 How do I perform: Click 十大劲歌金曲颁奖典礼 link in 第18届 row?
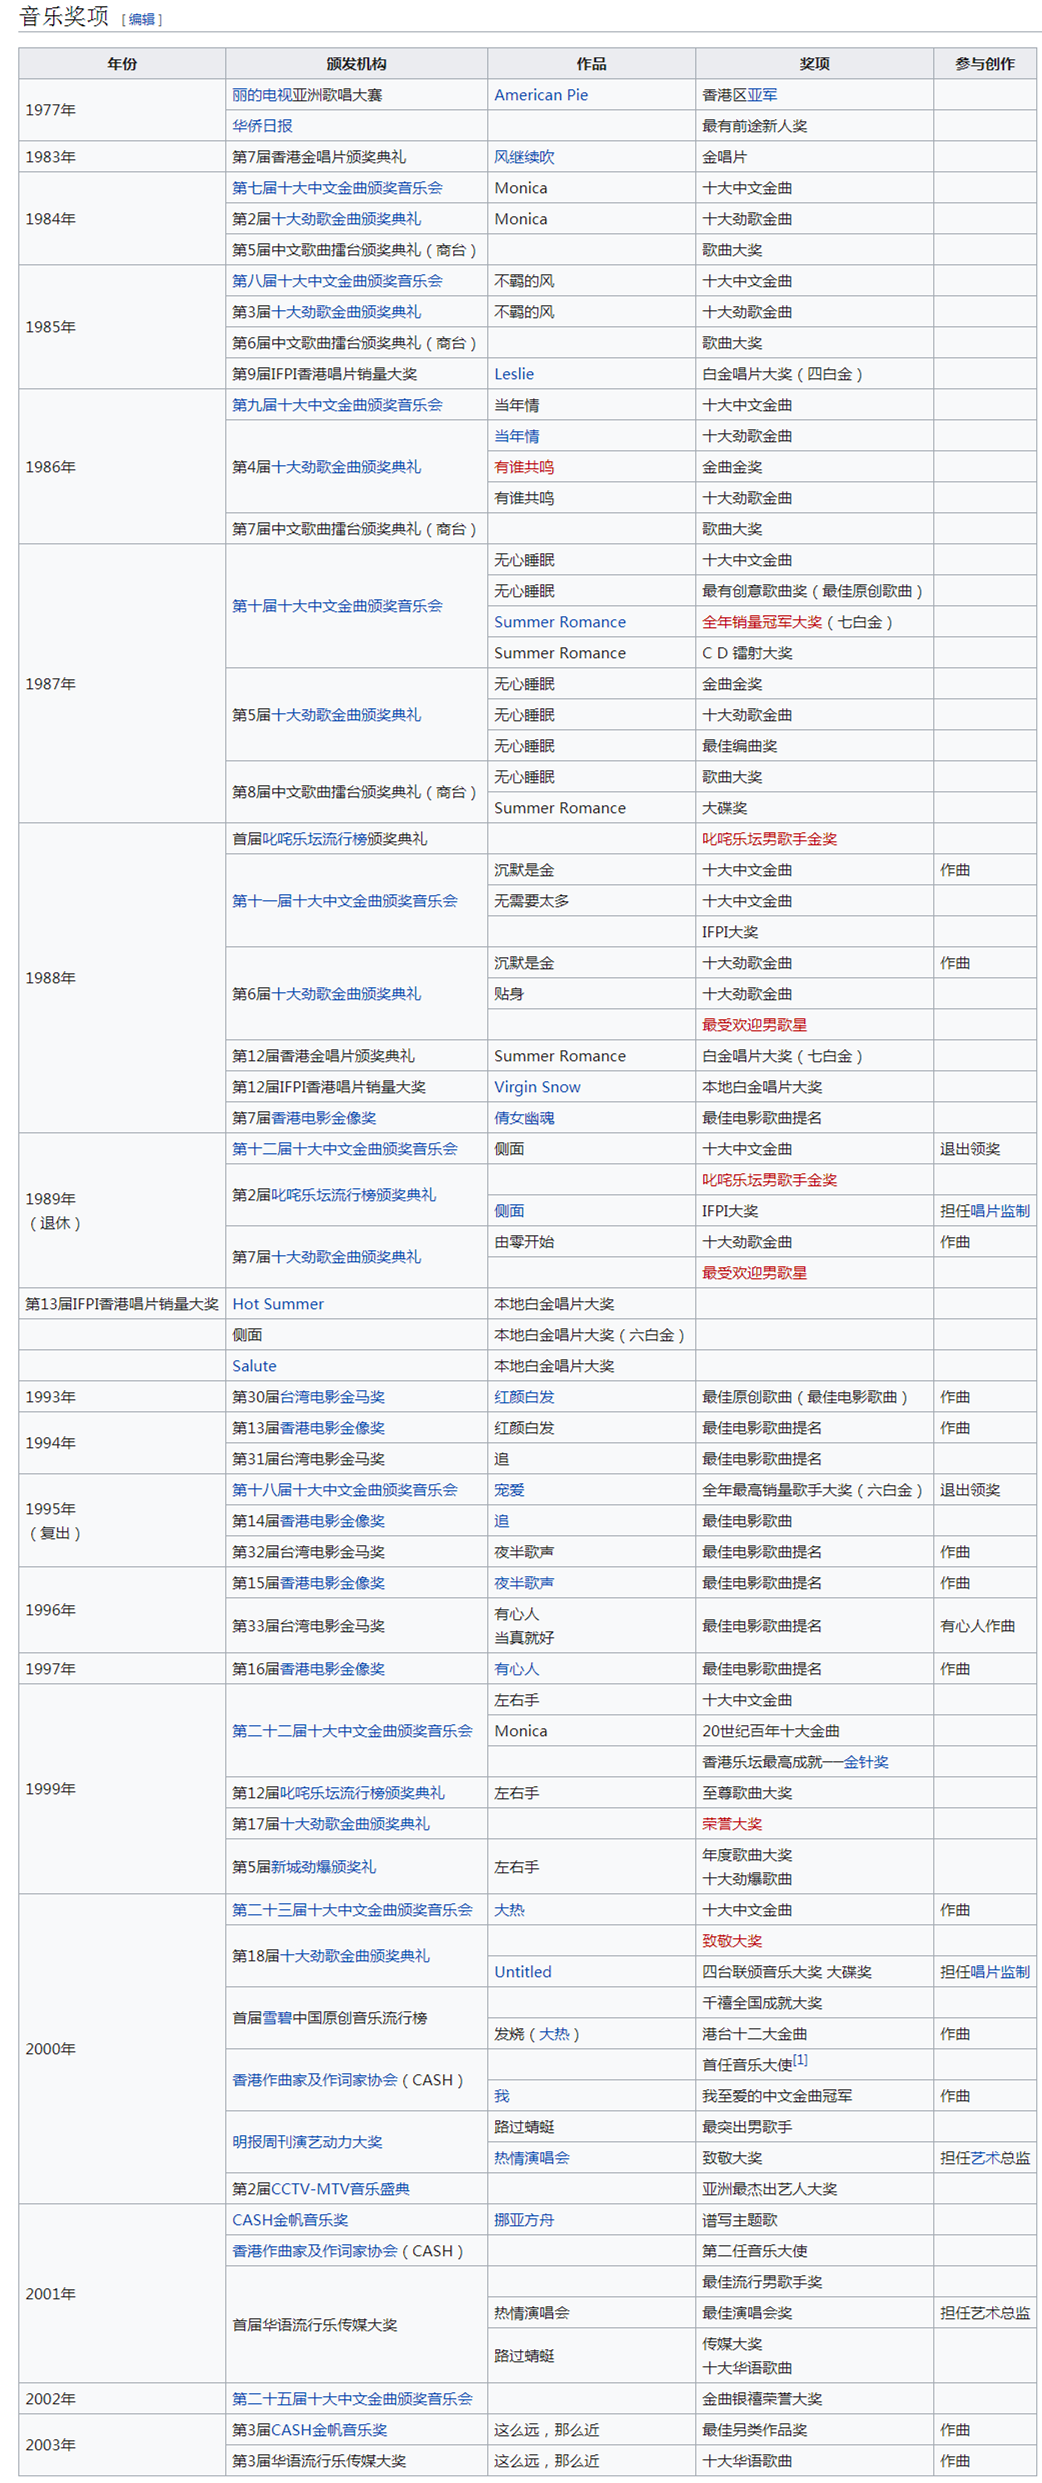[x=355, y=1956]
